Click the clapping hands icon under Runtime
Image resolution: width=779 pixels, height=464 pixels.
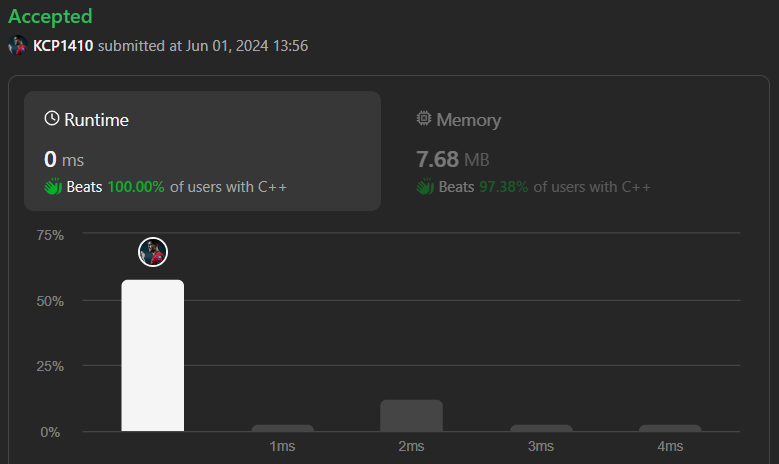53,187
